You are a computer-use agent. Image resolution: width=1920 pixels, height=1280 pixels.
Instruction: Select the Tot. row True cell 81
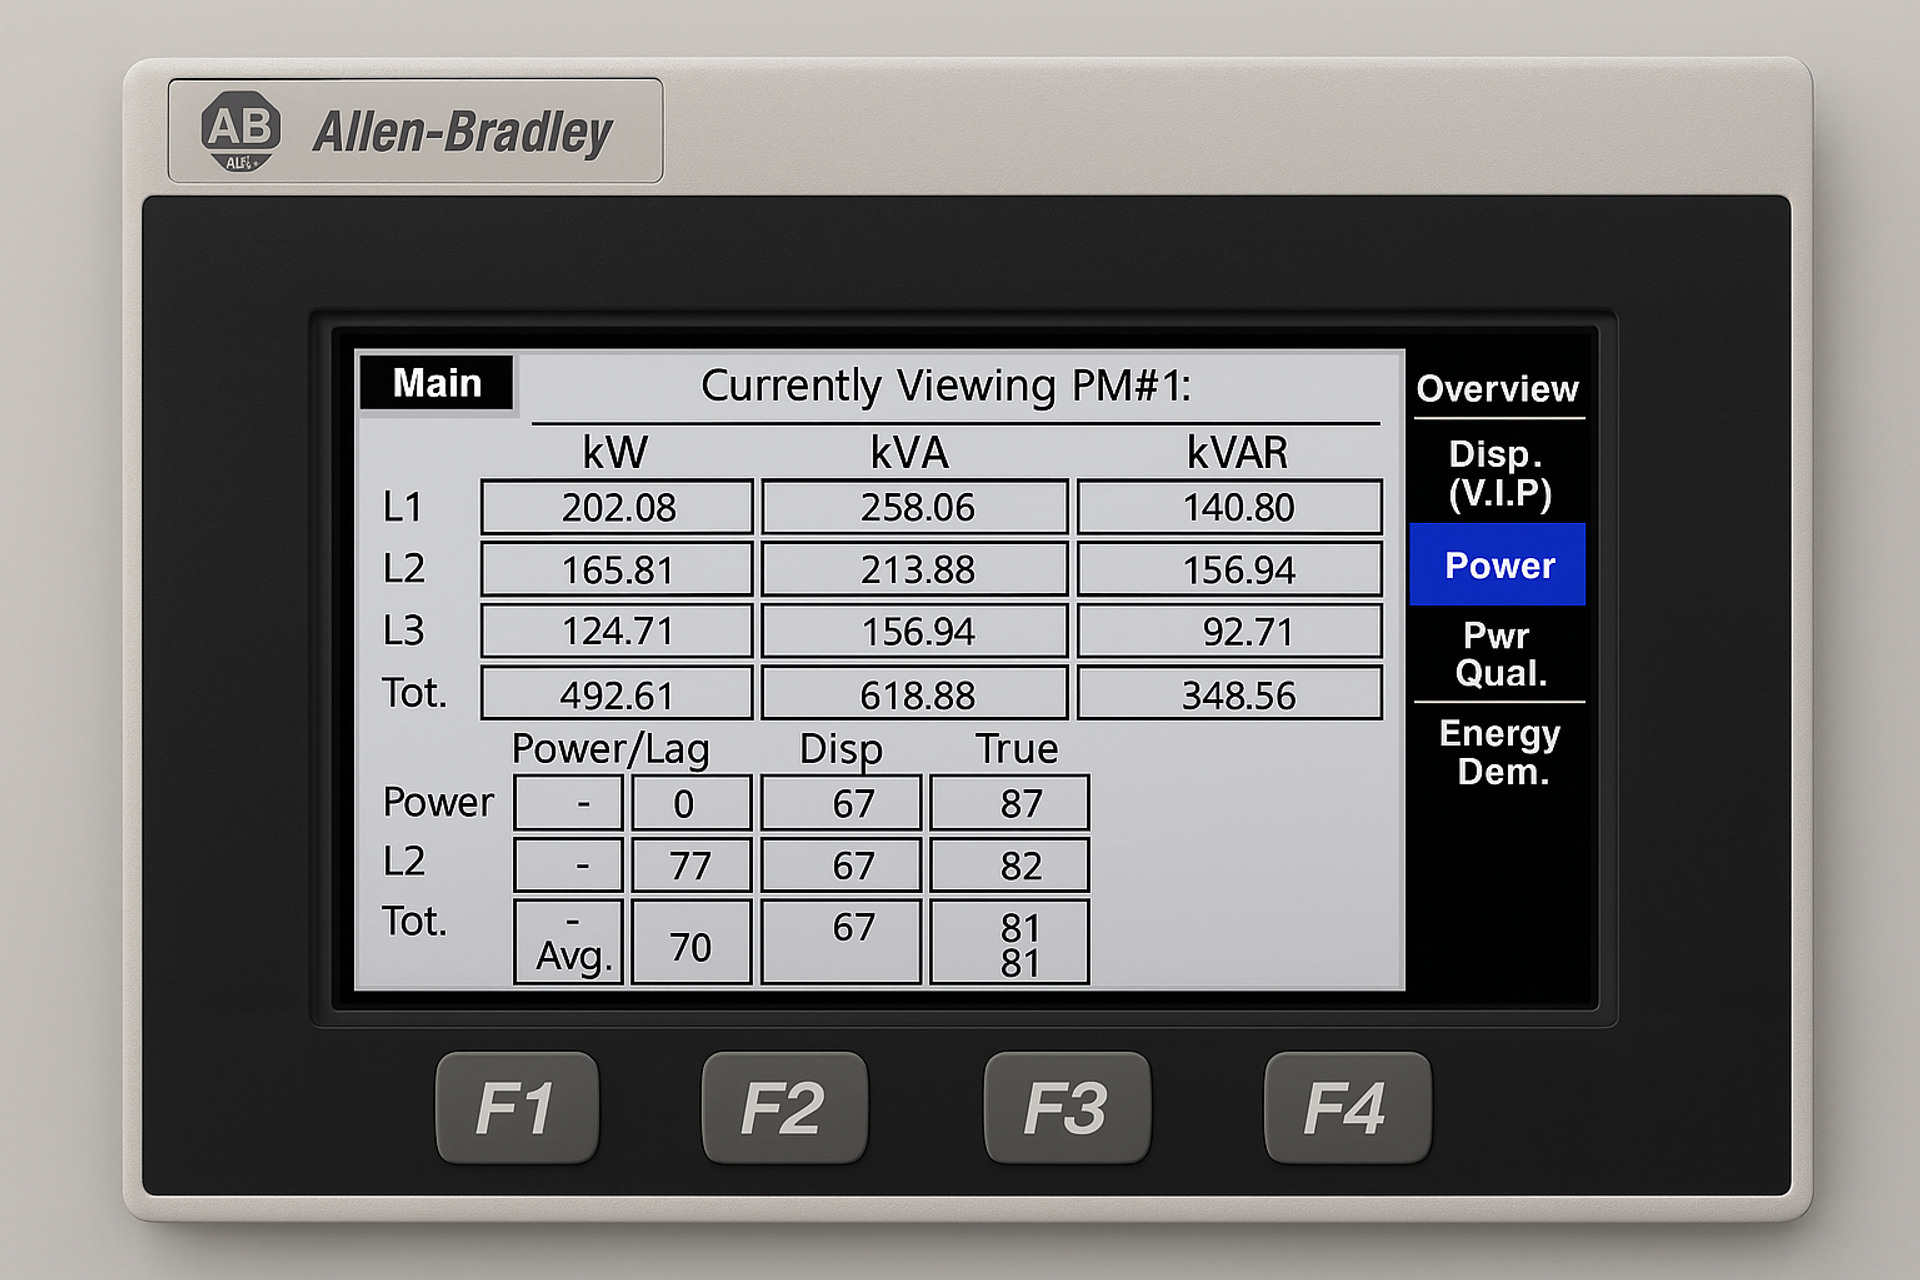pos(1009,942)
